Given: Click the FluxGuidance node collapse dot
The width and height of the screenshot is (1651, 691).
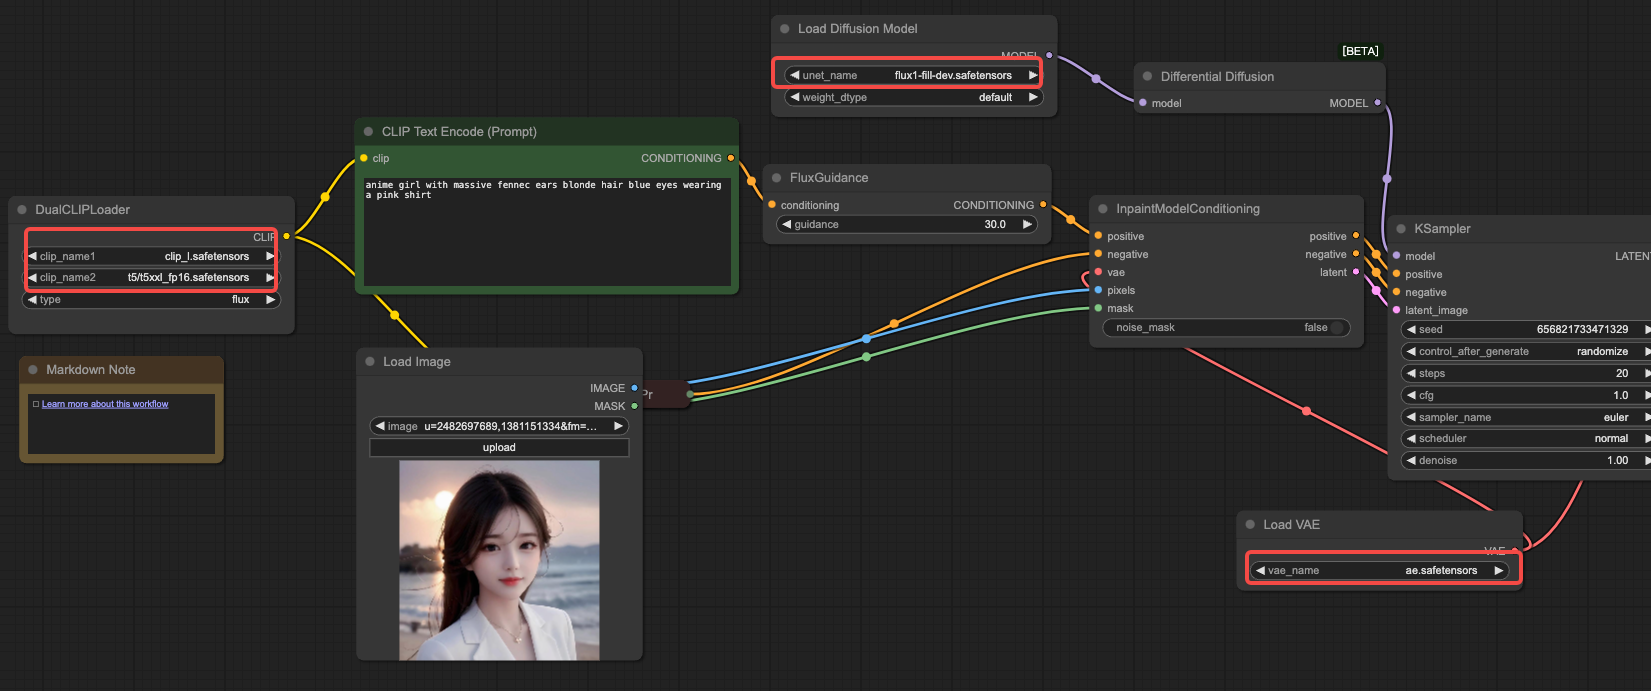Looking at the screenshot, I should point(777,178).
